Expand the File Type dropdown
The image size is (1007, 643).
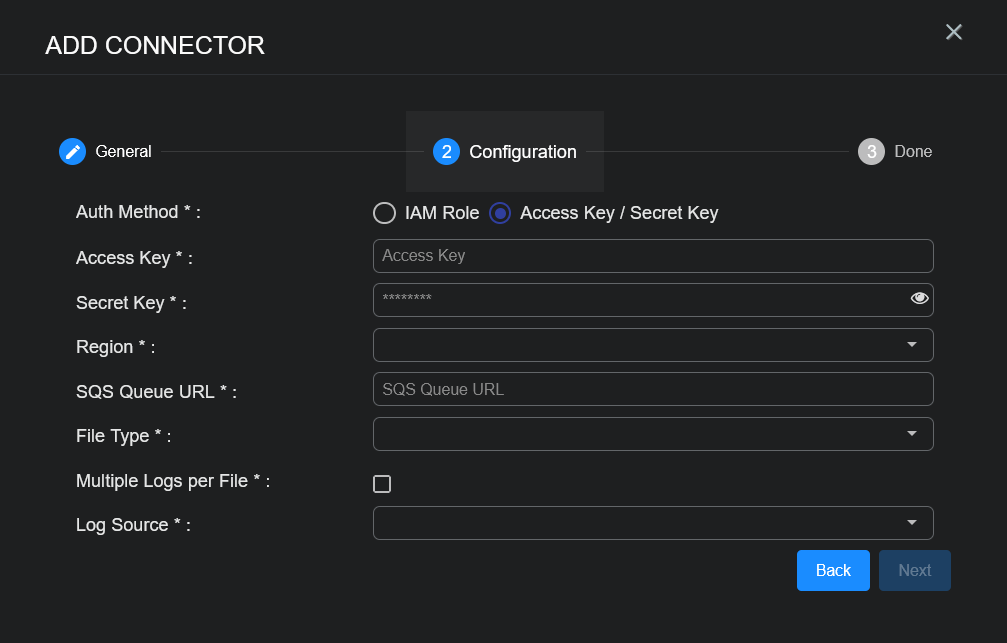(x=640, y=434)
